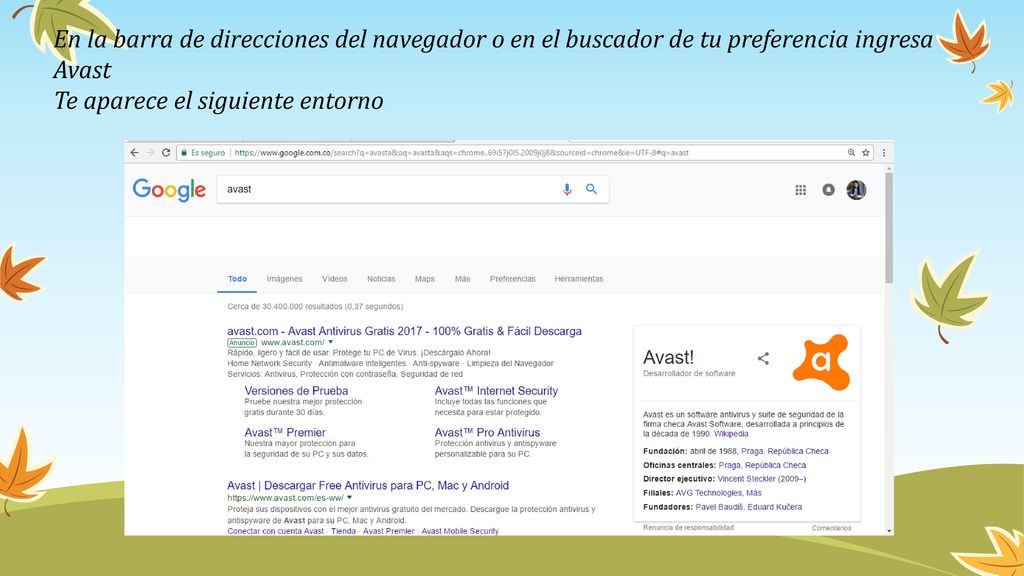Viewport: 1024px width, 576px height.
Task: Click the Anuncio ad label
Action: point(242,342)
